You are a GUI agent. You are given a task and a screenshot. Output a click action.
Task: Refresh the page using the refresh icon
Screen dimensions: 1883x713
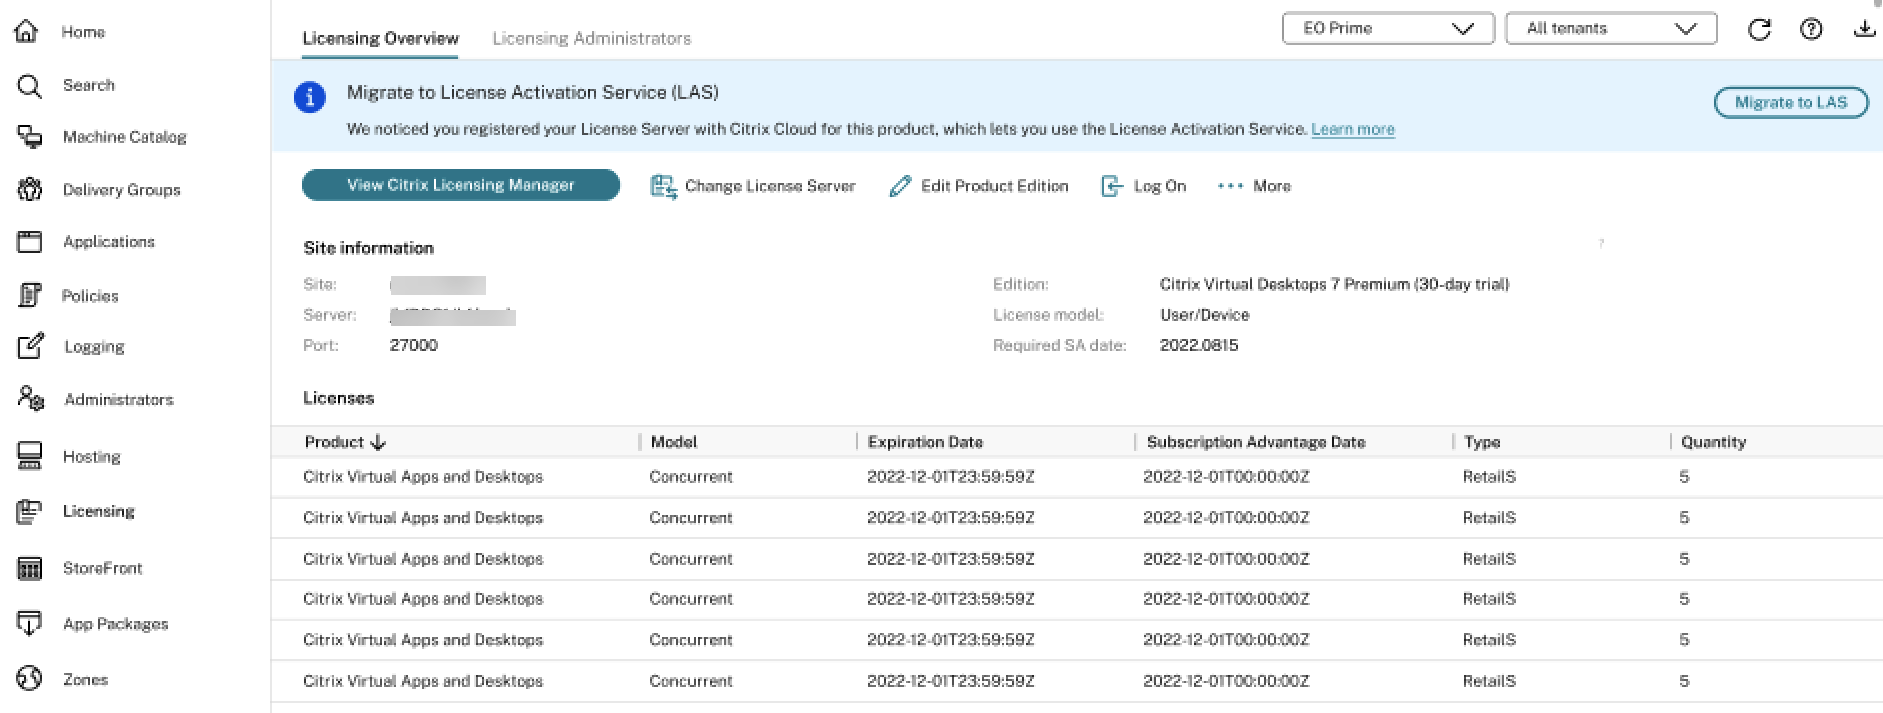[x=1759, y=29]
